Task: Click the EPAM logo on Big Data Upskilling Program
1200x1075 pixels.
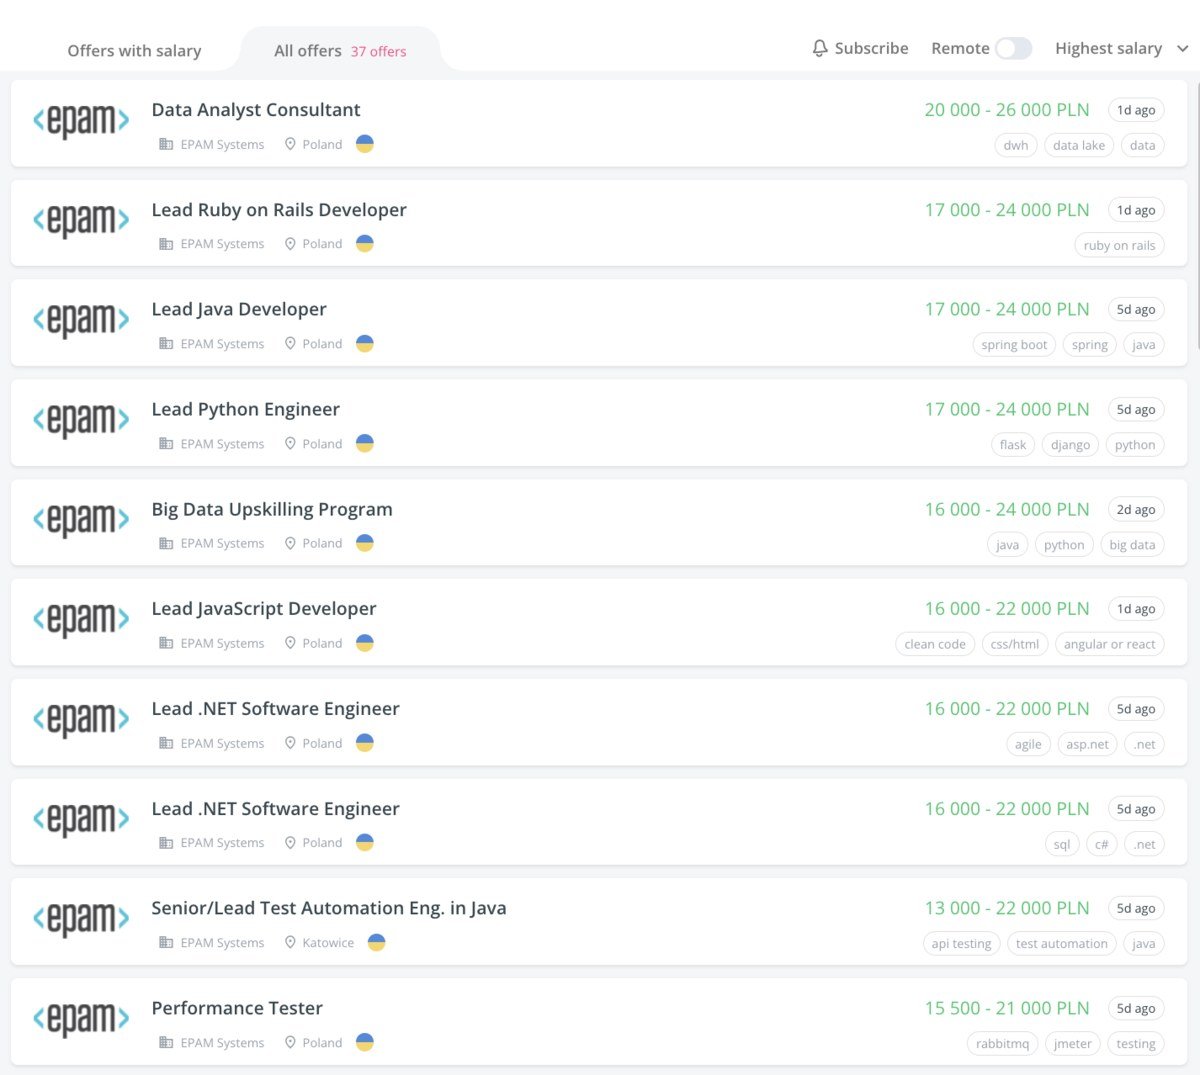Action: tap(81, 520)
